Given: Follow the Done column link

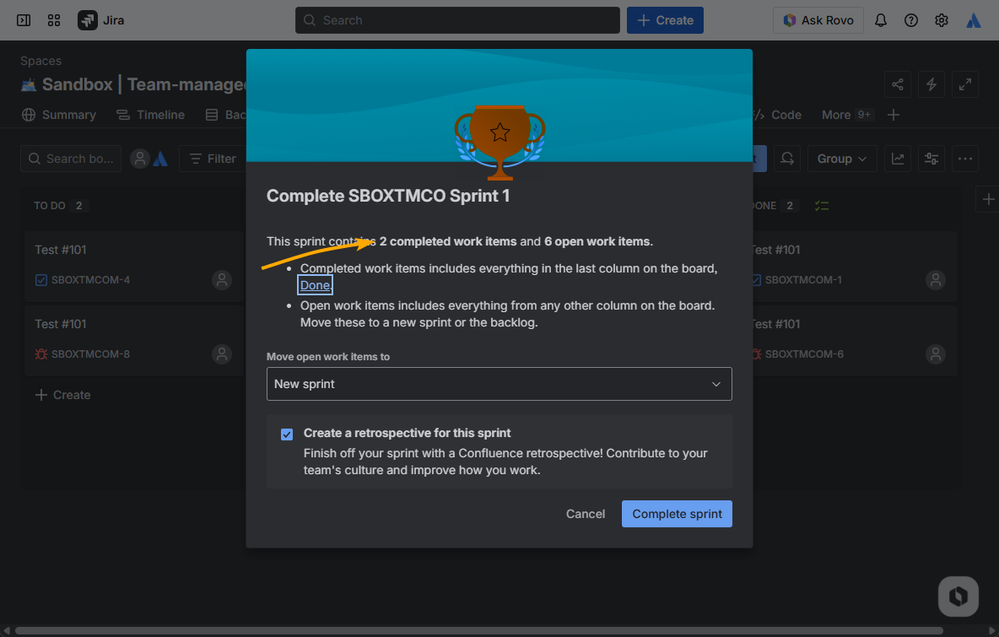Looking at the screenshot, I should click(x=315, y=285).
